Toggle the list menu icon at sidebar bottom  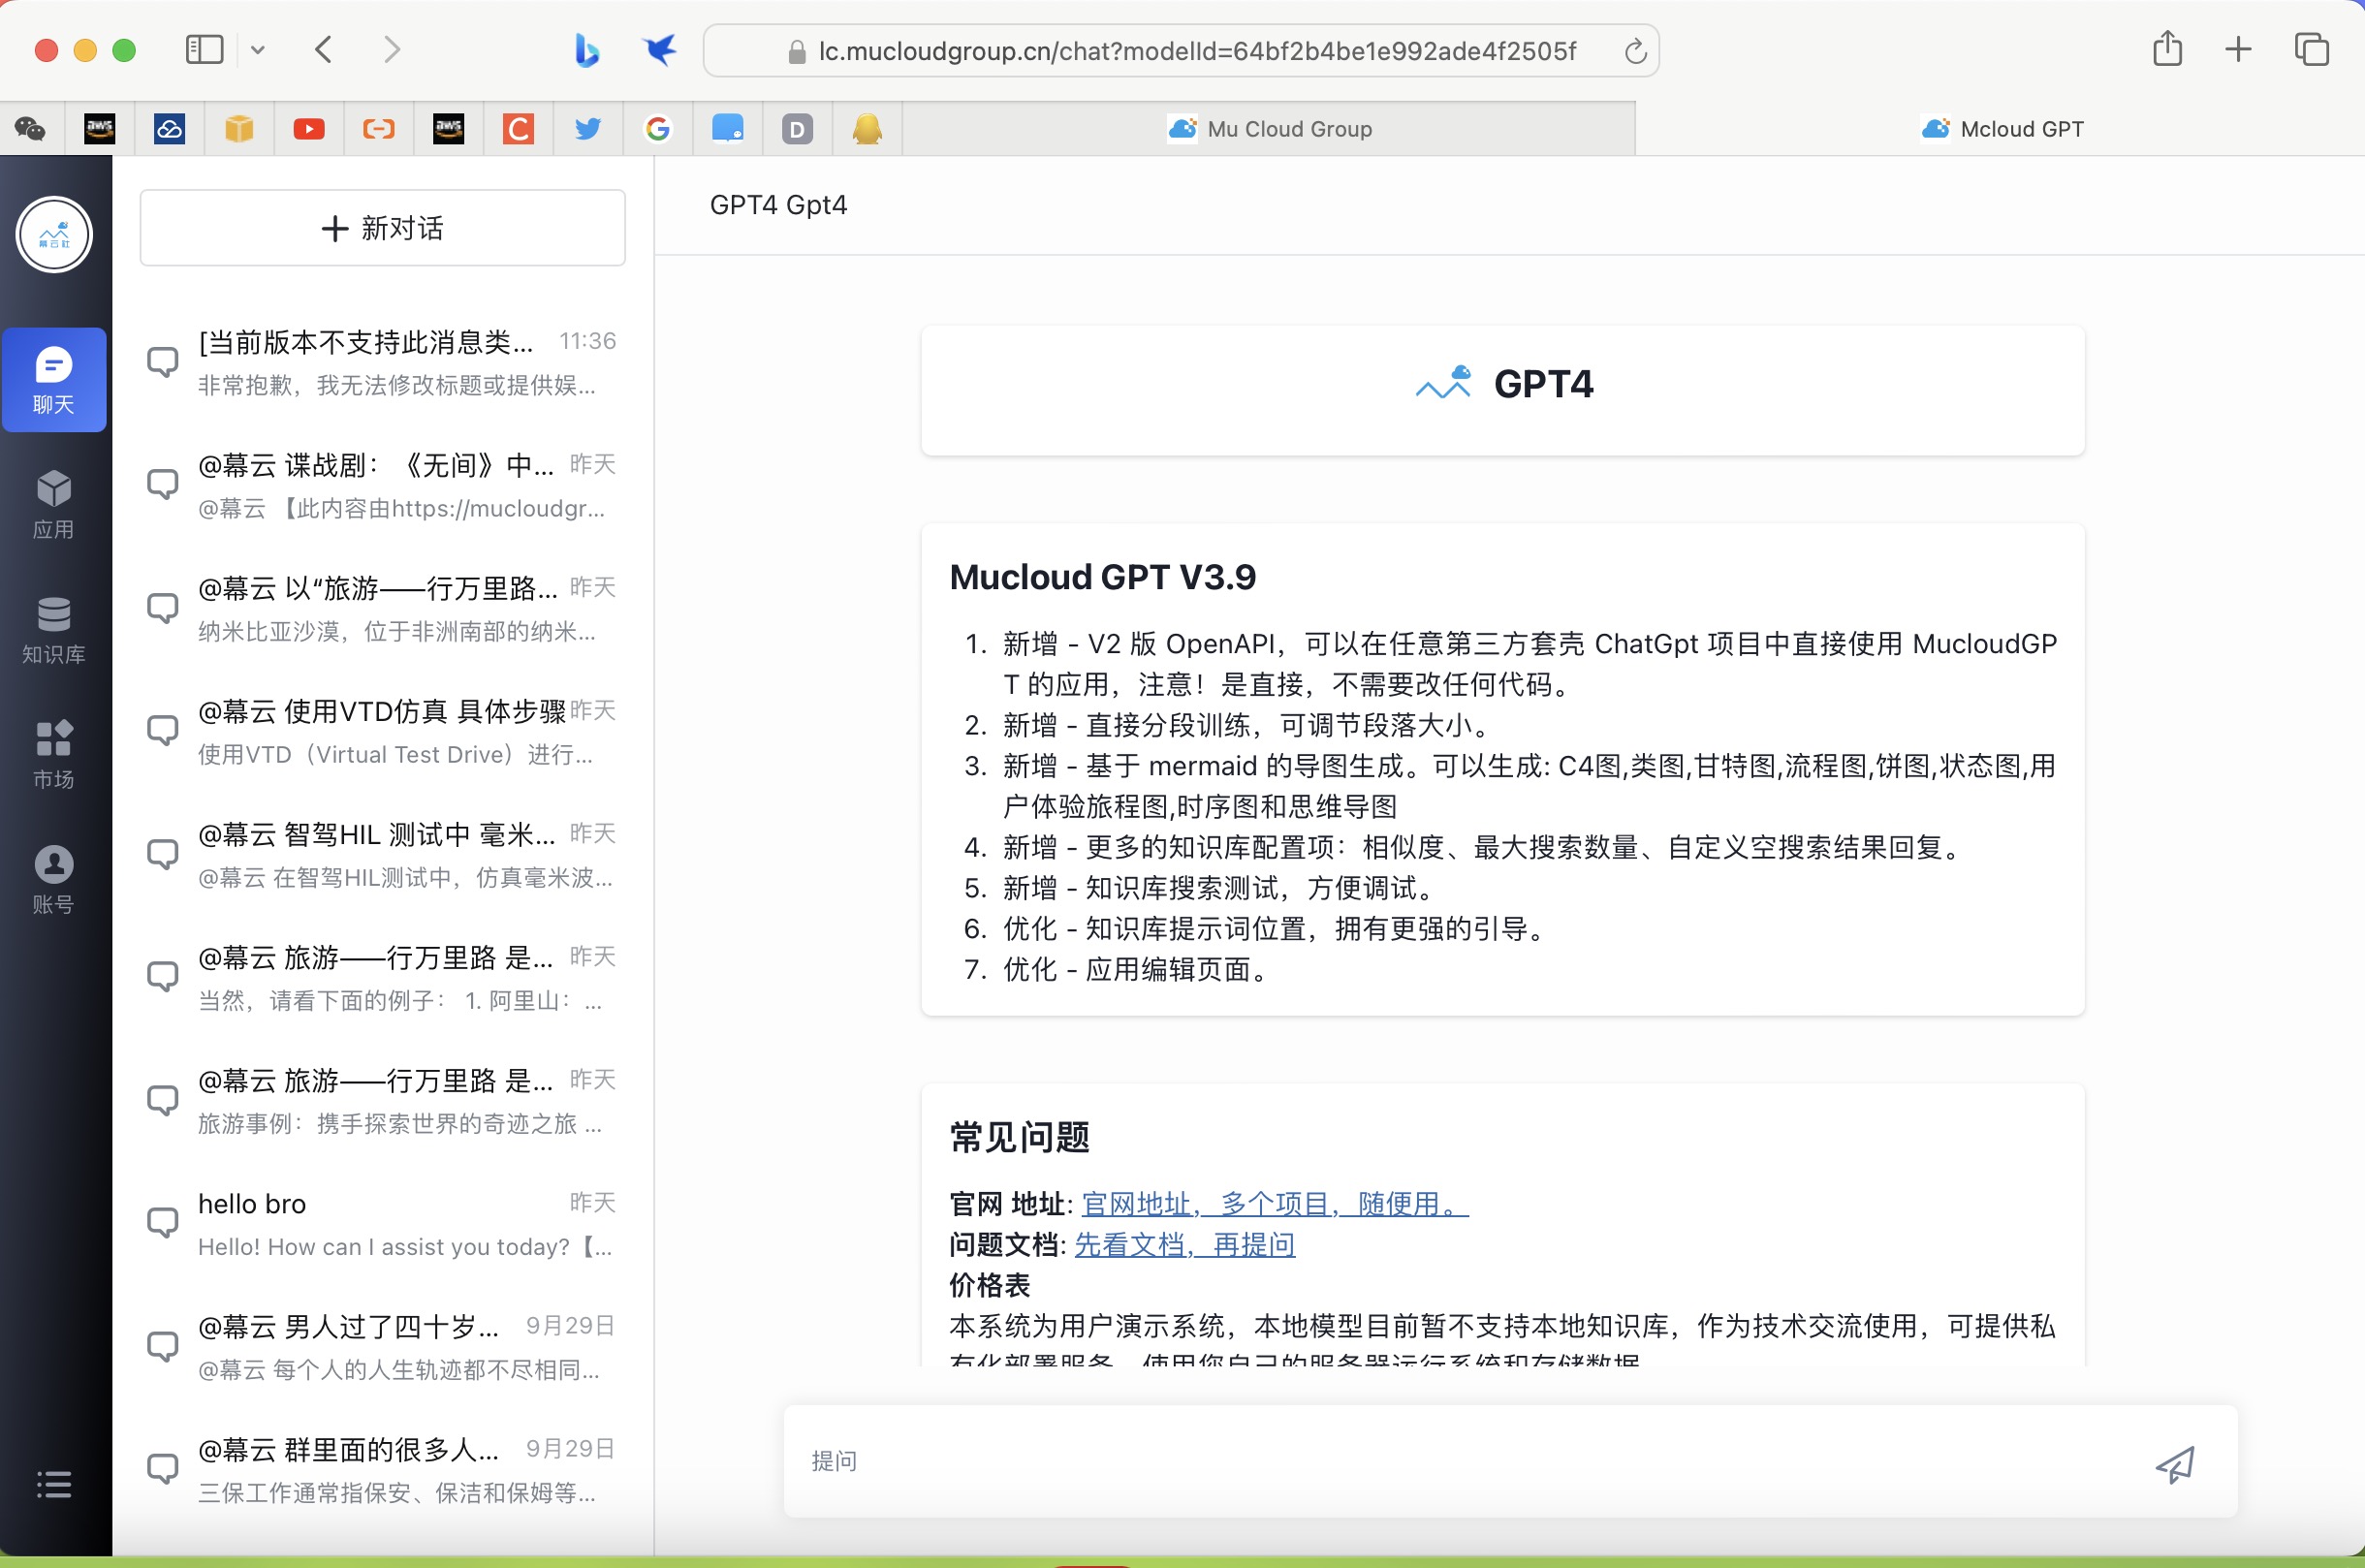(54, 1484)
